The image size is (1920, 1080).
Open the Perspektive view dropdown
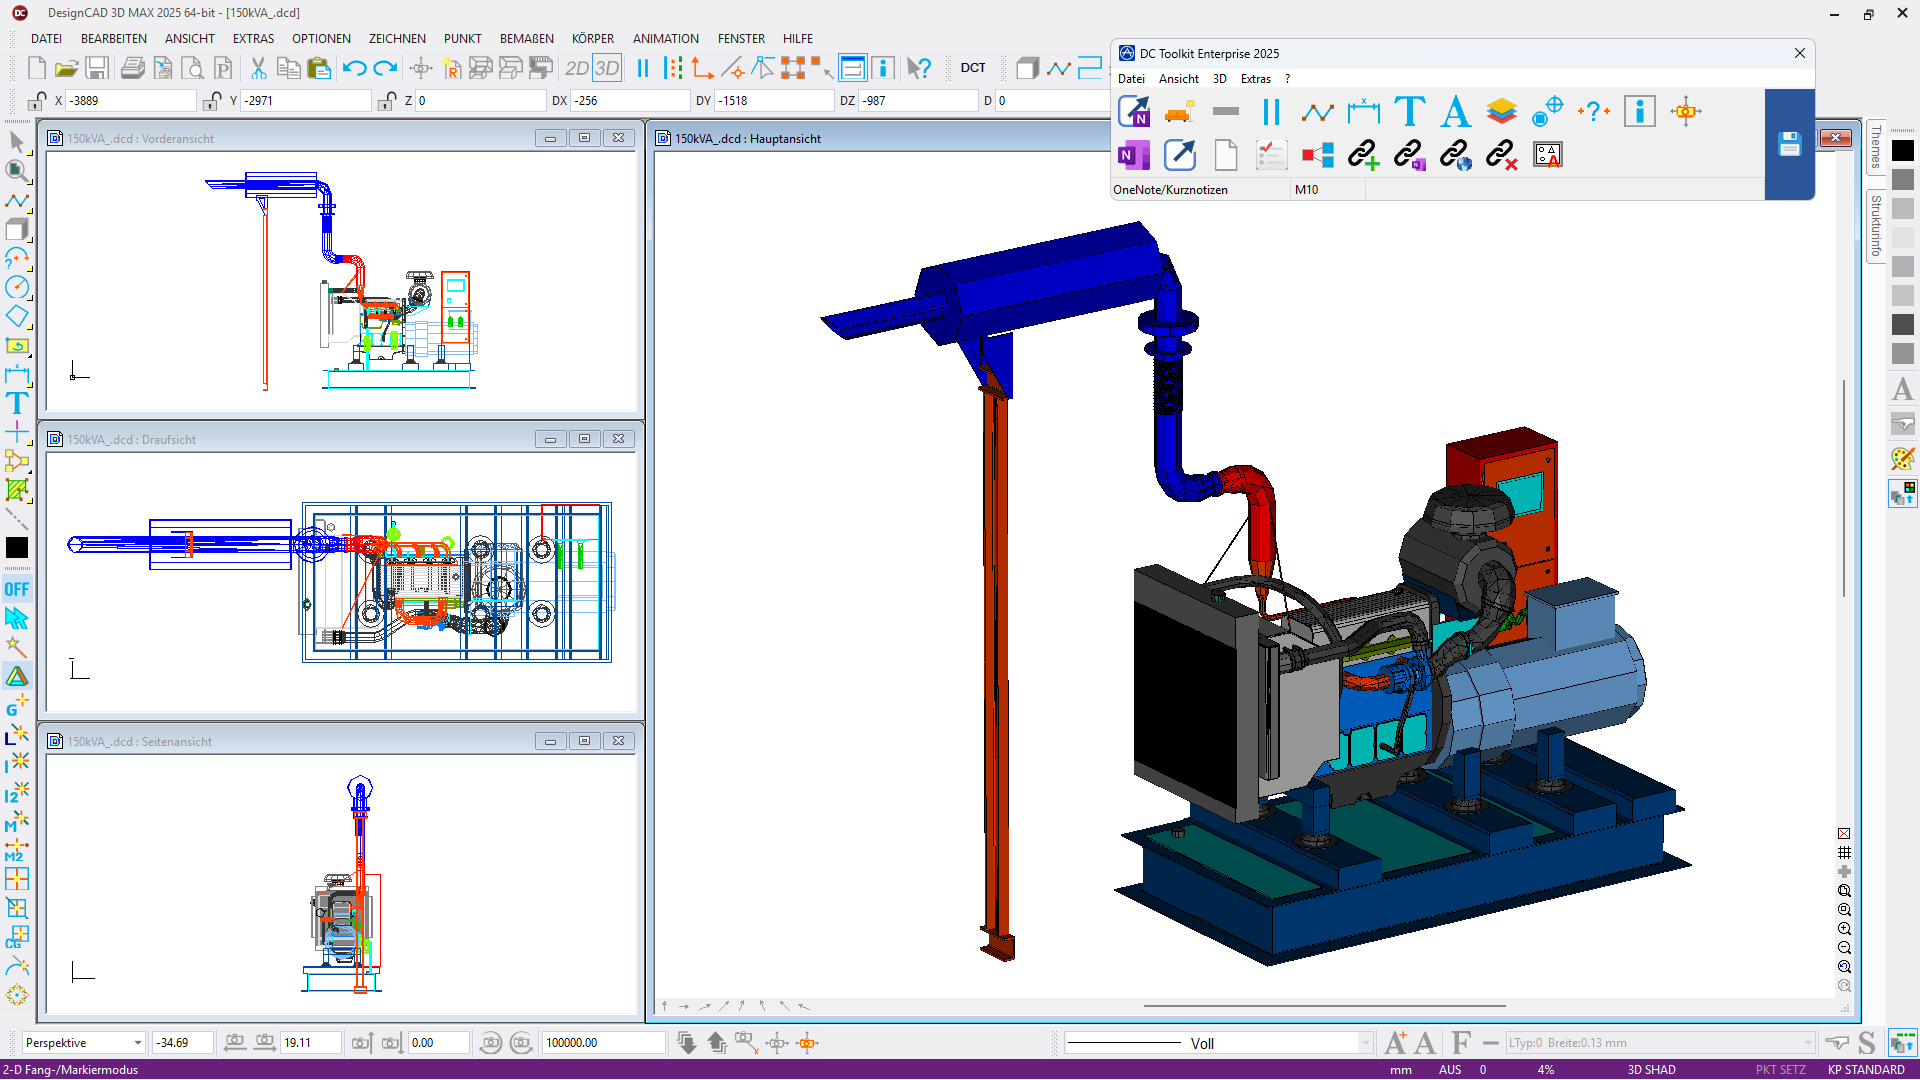(137, 1043)
